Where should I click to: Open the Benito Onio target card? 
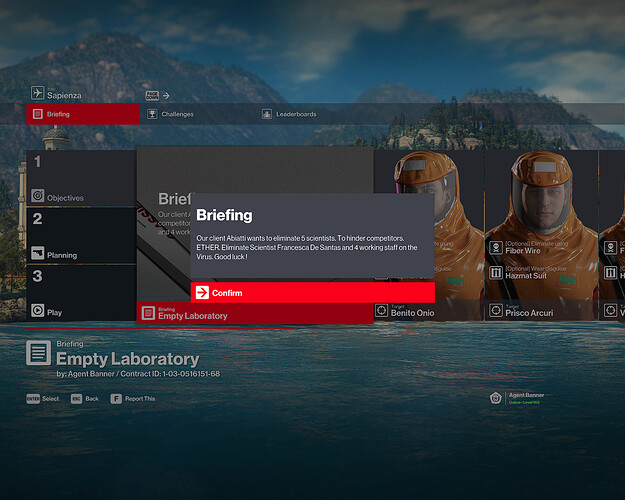tap(429, 235)
